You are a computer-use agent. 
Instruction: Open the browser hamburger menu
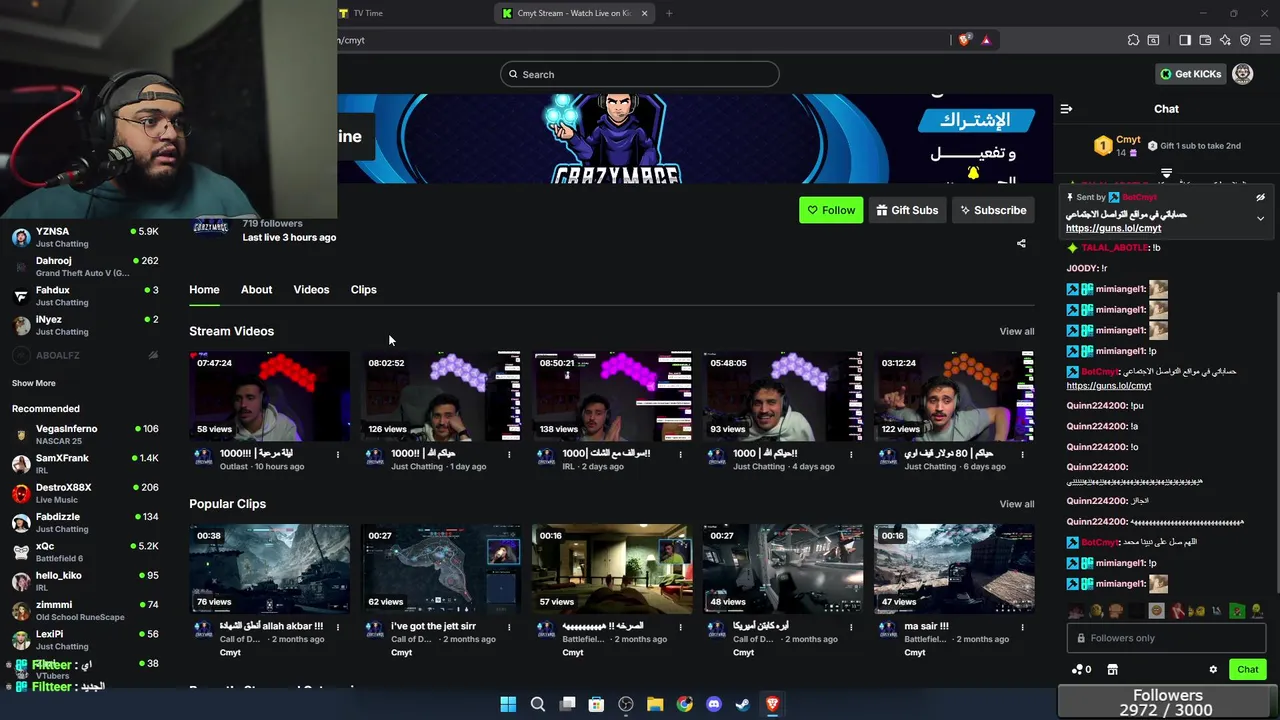coord(1265,40)
